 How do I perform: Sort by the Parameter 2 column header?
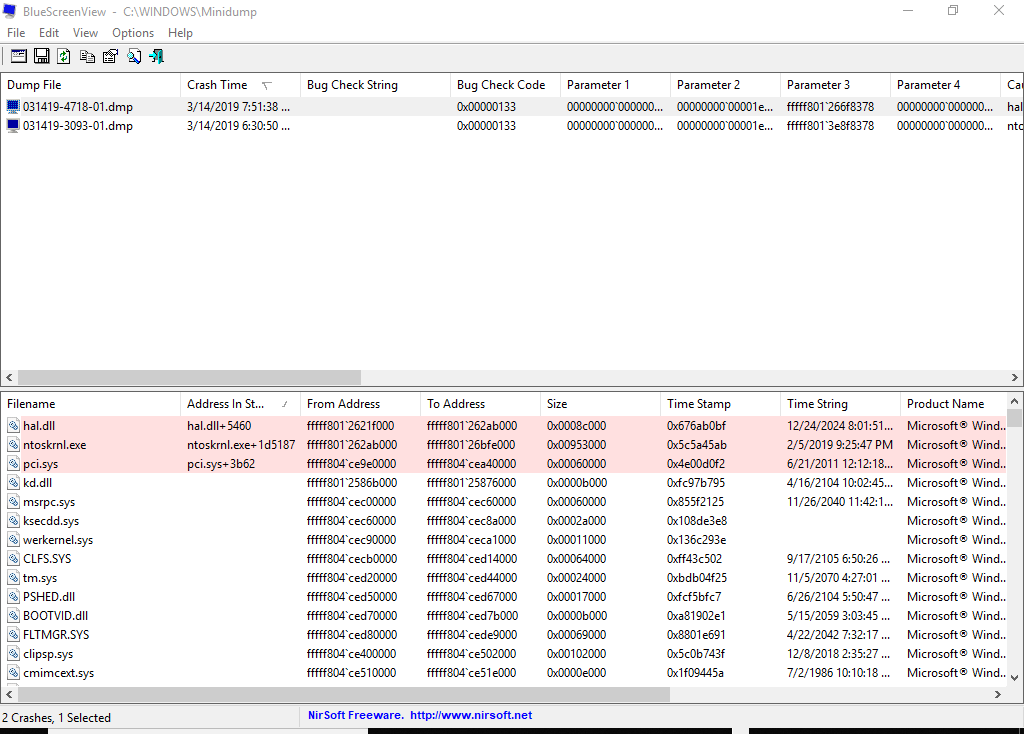point(725,85)
